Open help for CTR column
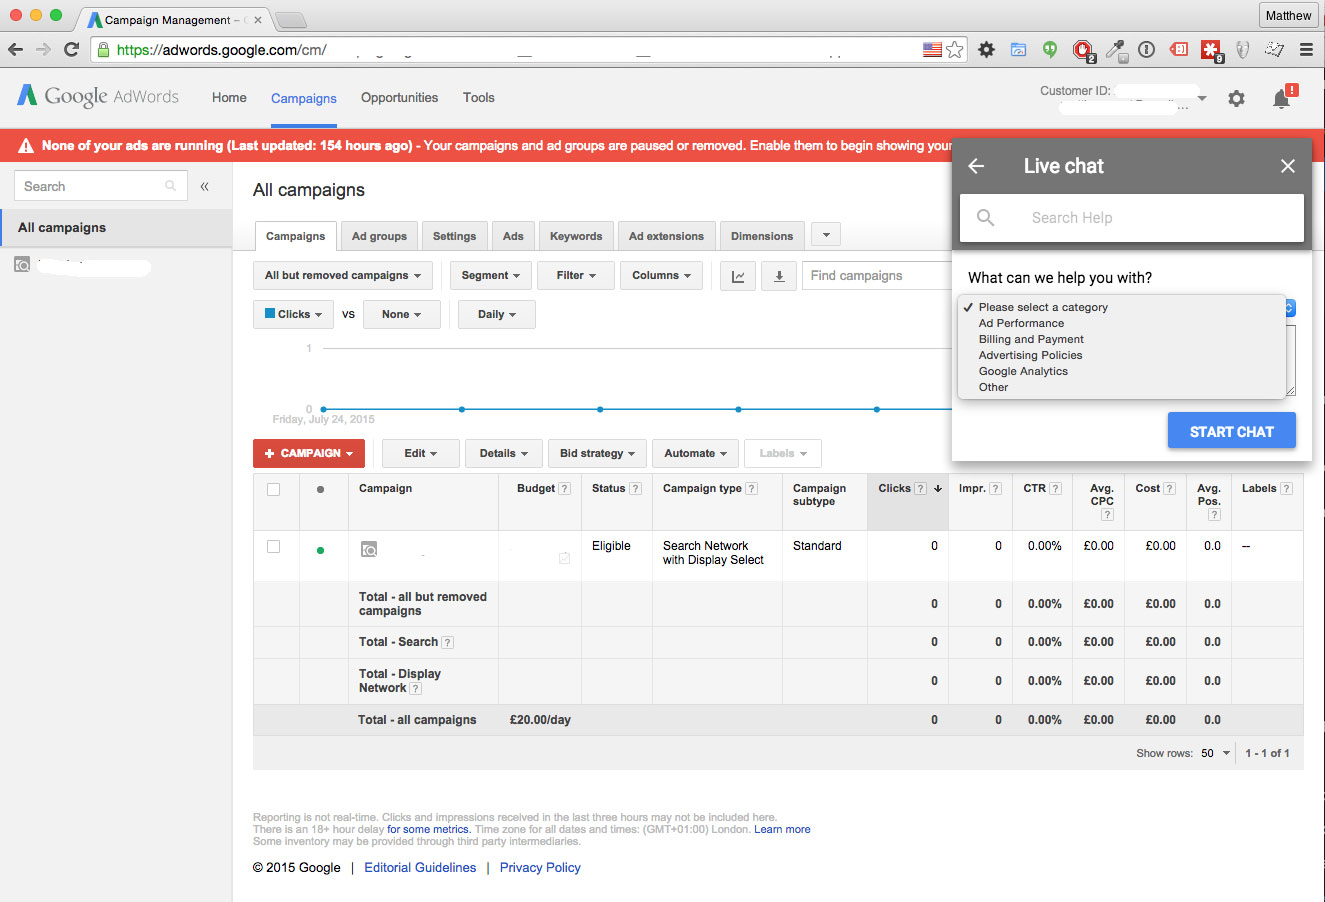Screen dimensions: 1325x902 [1055, 489]
